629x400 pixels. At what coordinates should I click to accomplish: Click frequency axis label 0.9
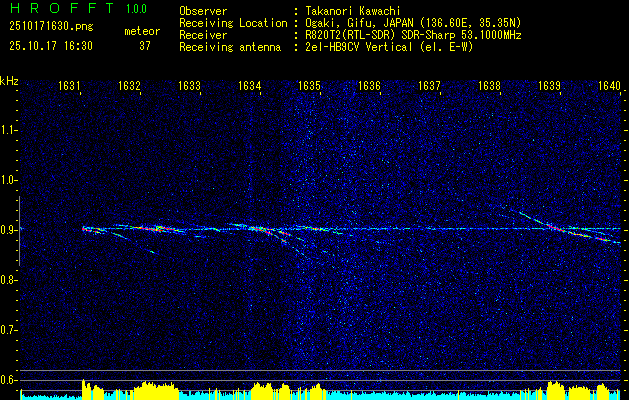pyautogui.click(x=8, y=230)
